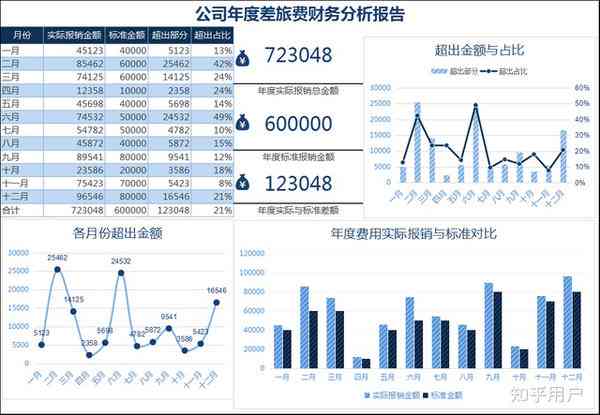Click the 16546 data point on line chart
The image size is (600, 415).
pos(216,303)
